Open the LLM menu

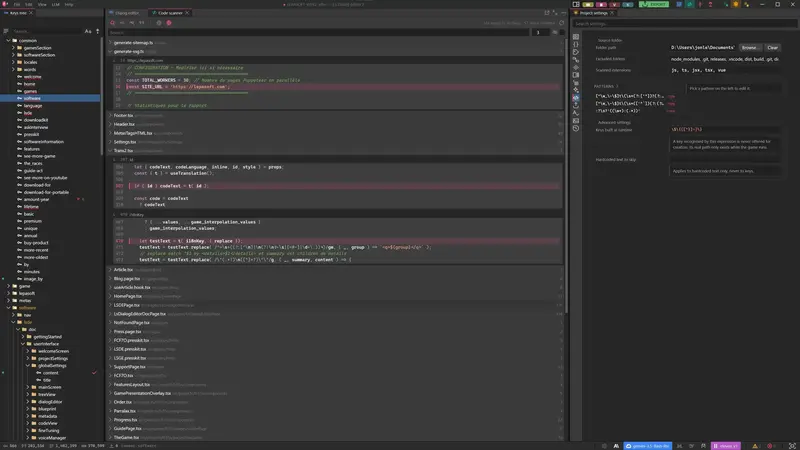point(55,4)
